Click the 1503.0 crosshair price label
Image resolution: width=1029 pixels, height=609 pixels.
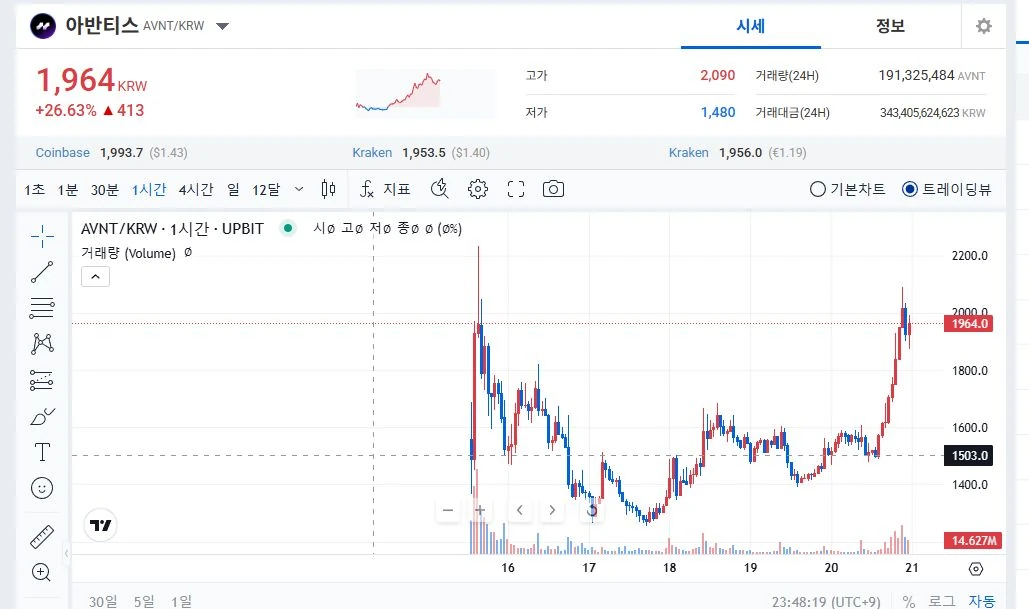pyautogui.click(x=968, y=455)
